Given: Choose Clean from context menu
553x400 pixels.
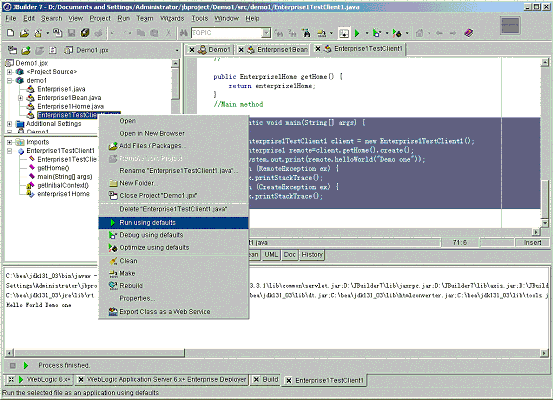Looking at the screenshot, I should [x=174, y=261].
